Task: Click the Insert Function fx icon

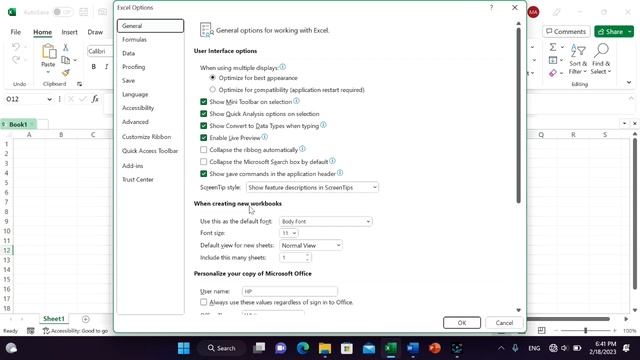Action: 95,99
